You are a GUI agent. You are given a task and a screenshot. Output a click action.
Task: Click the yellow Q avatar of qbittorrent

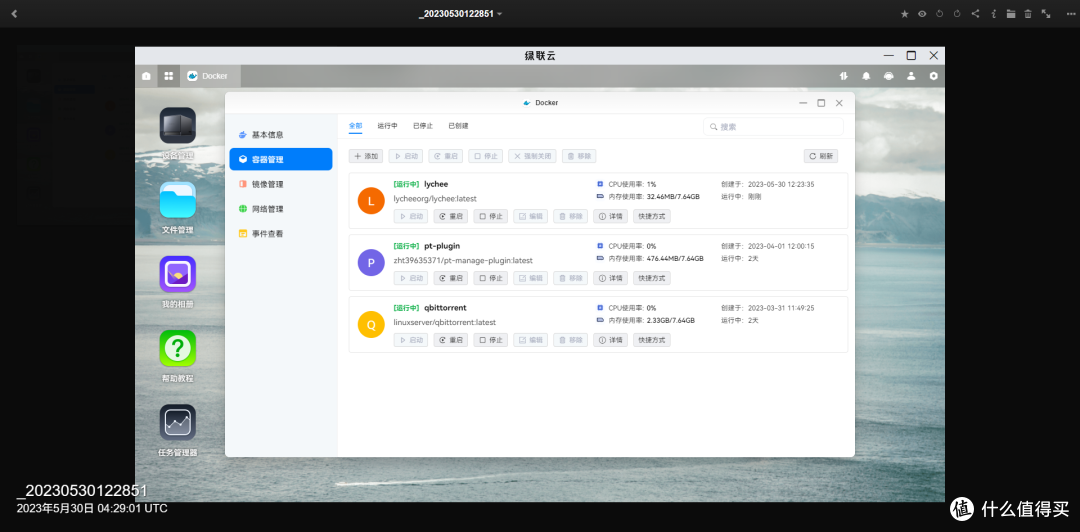(371, 325)
